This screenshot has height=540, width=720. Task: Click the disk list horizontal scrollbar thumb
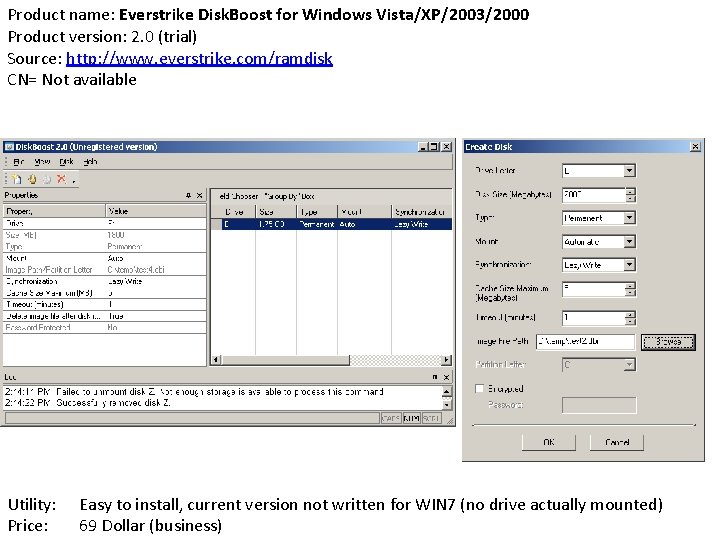[x=285, y=360]
